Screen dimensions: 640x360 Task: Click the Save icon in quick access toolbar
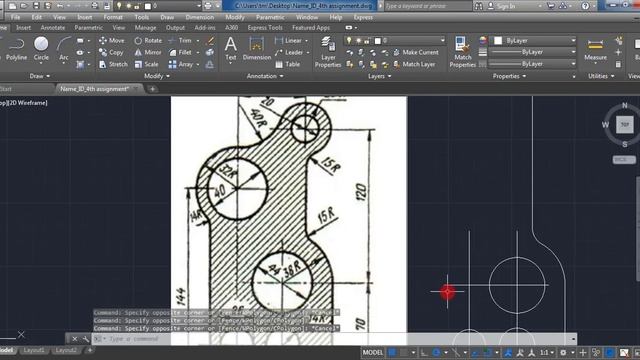click(36, 6)
